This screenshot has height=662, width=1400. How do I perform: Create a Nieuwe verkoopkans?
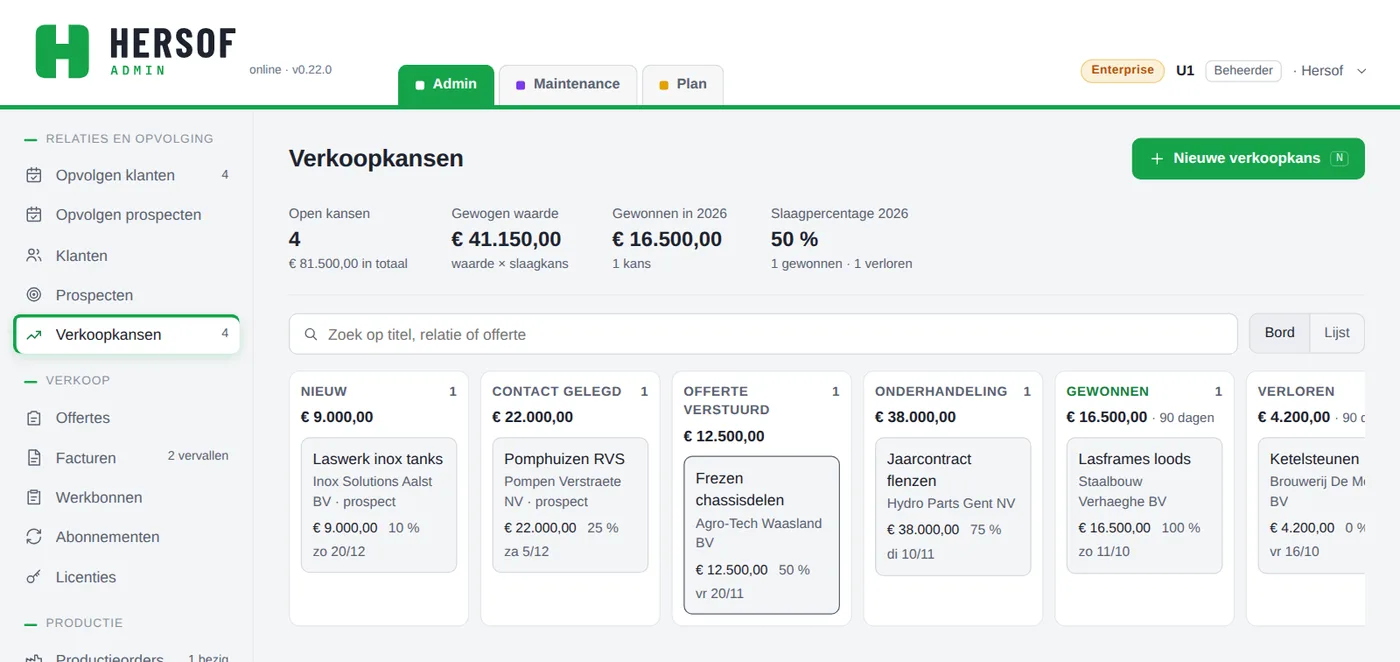[x=1248, y=158]
